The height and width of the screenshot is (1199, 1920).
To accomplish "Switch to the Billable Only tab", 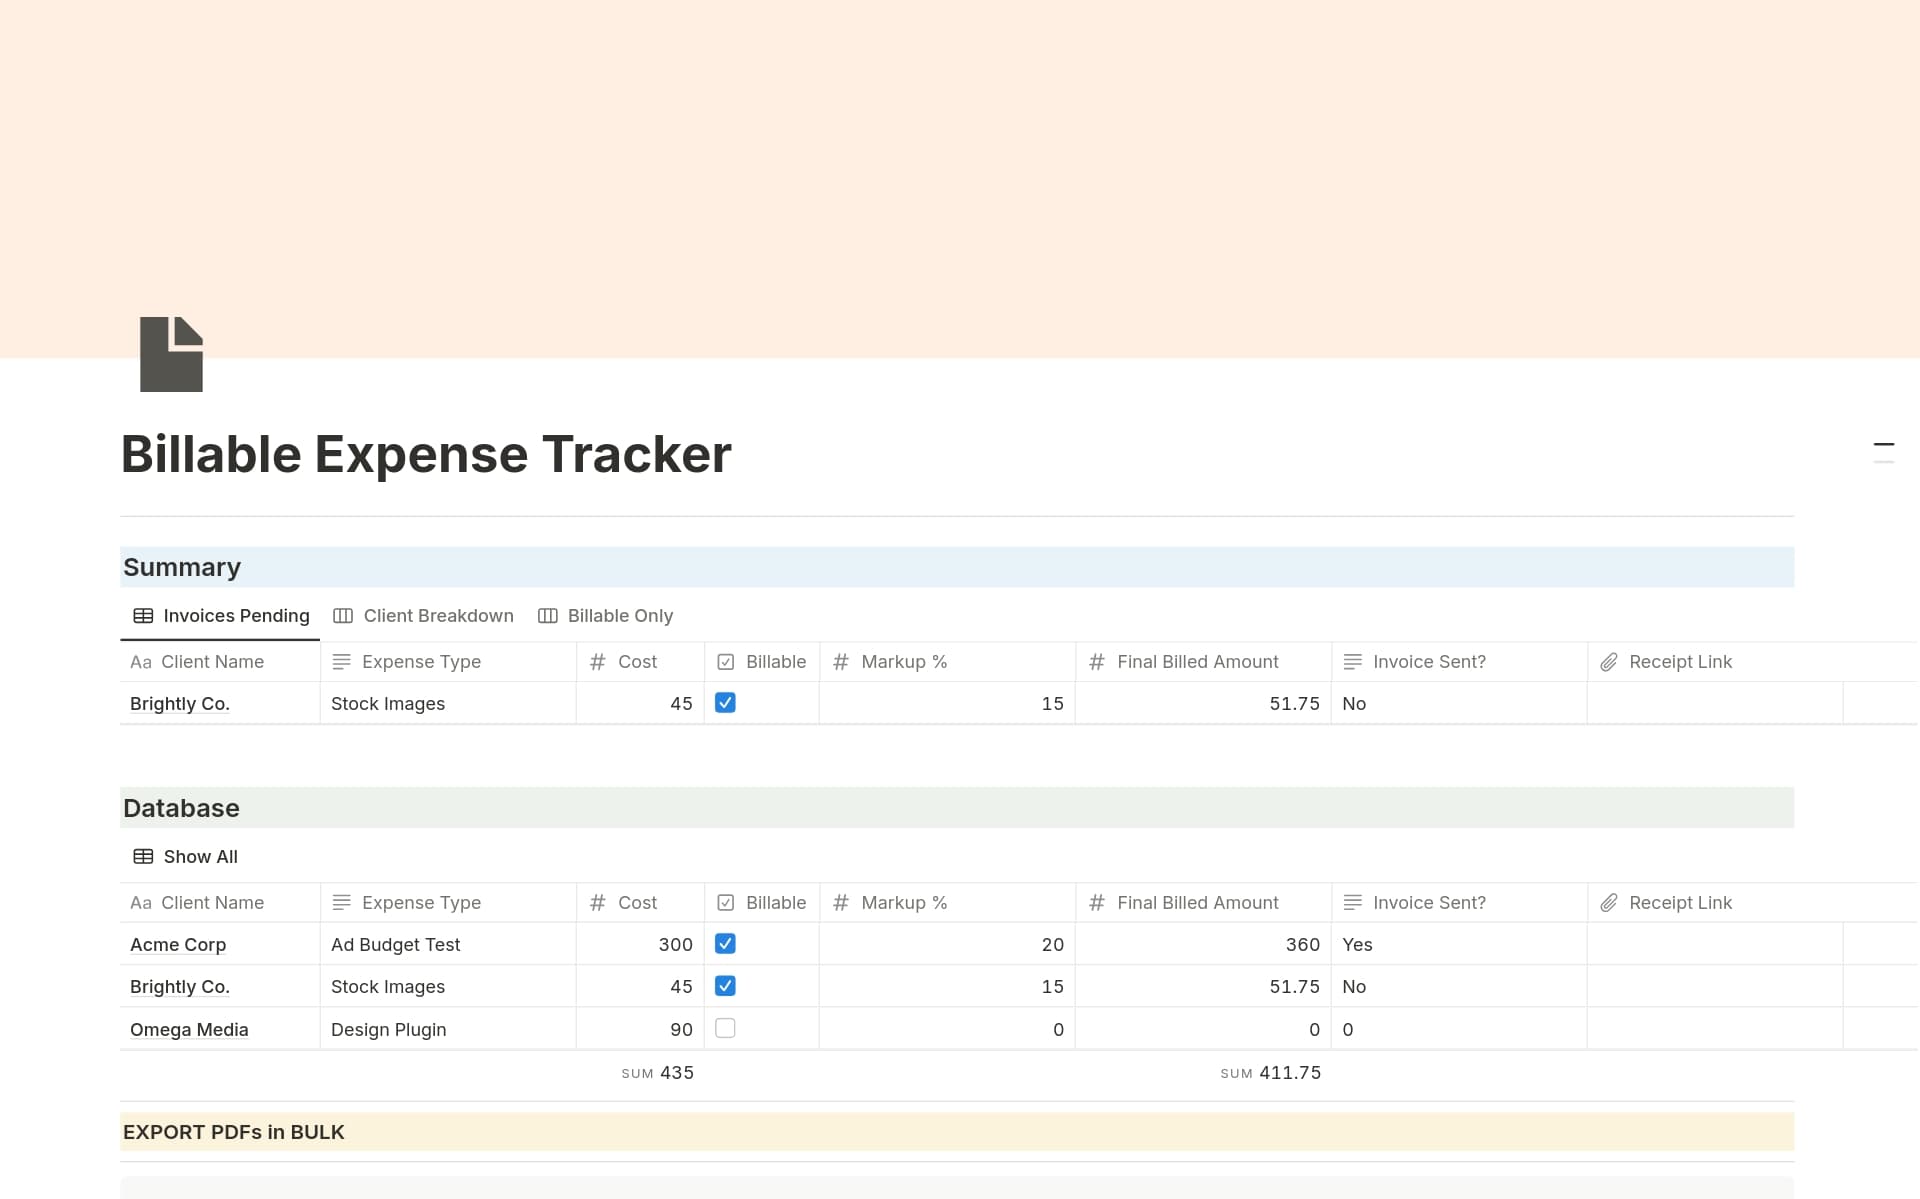I will pos(620,615).
